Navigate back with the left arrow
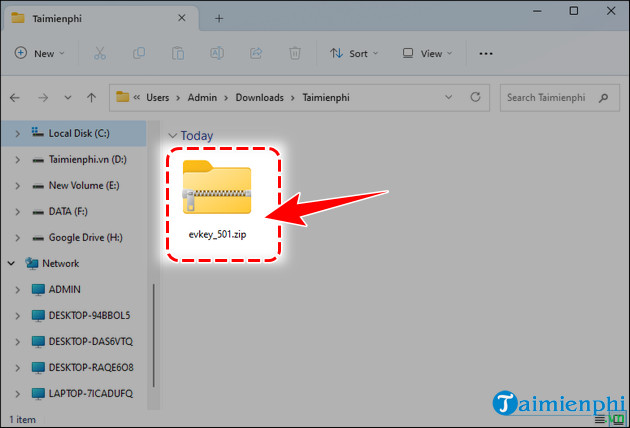The width and height of the screenshot is (630, 428). [x=15, y=98]
